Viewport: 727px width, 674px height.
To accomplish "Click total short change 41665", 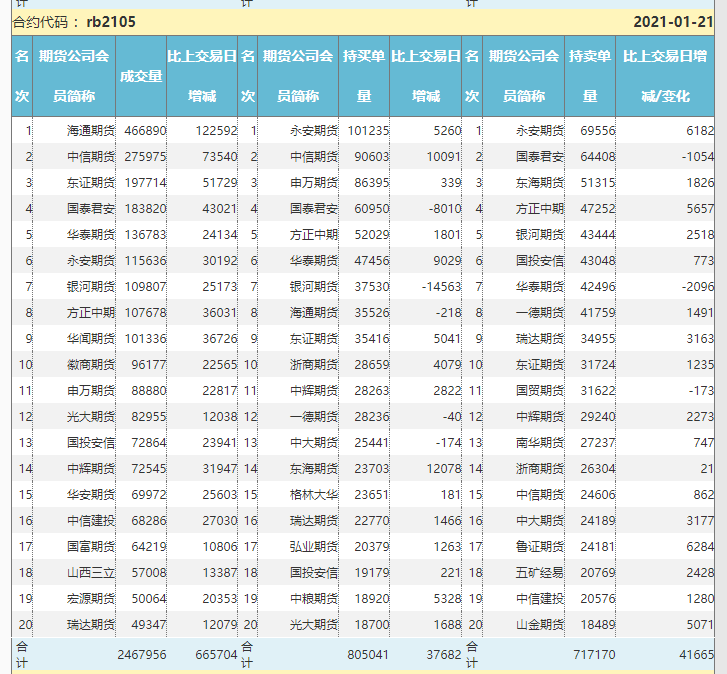I will (x=696, y=655).
